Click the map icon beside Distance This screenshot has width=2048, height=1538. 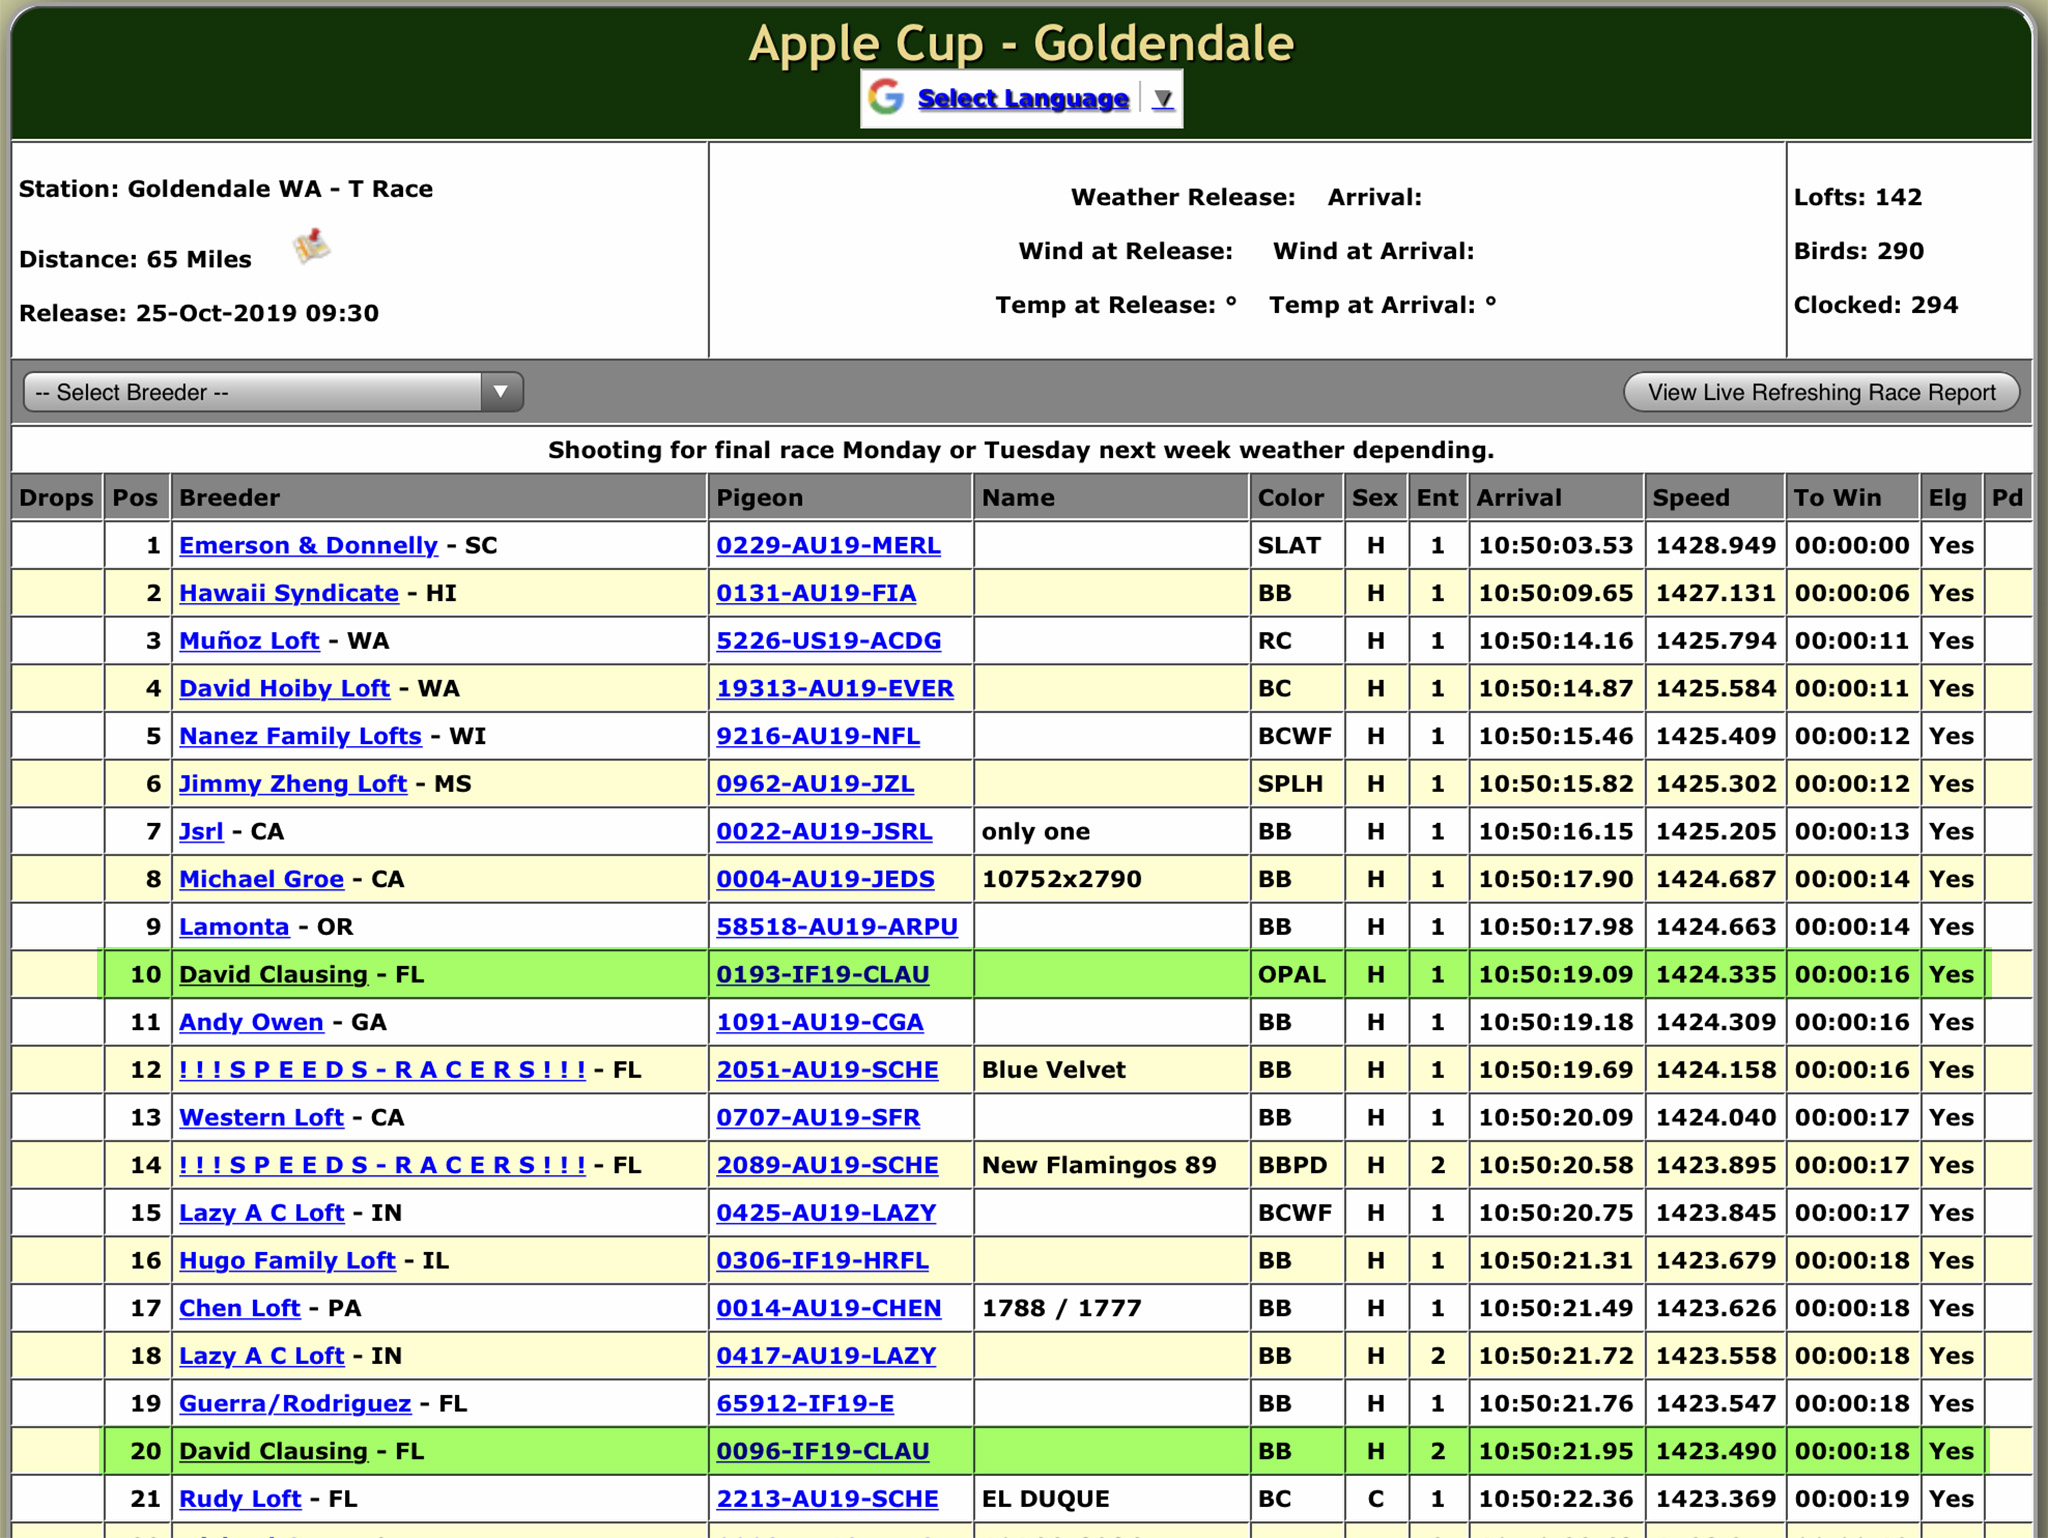point(311,246)
